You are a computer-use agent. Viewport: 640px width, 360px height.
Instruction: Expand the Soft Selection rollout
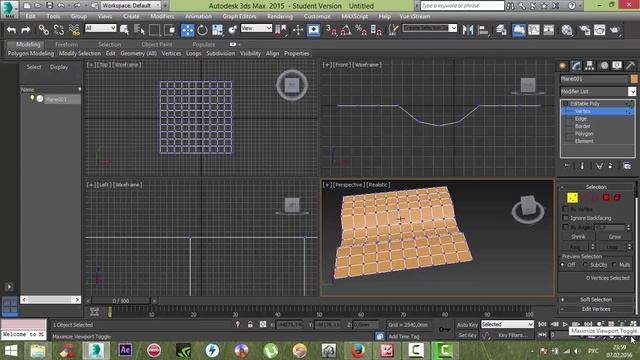coord(596,300)
